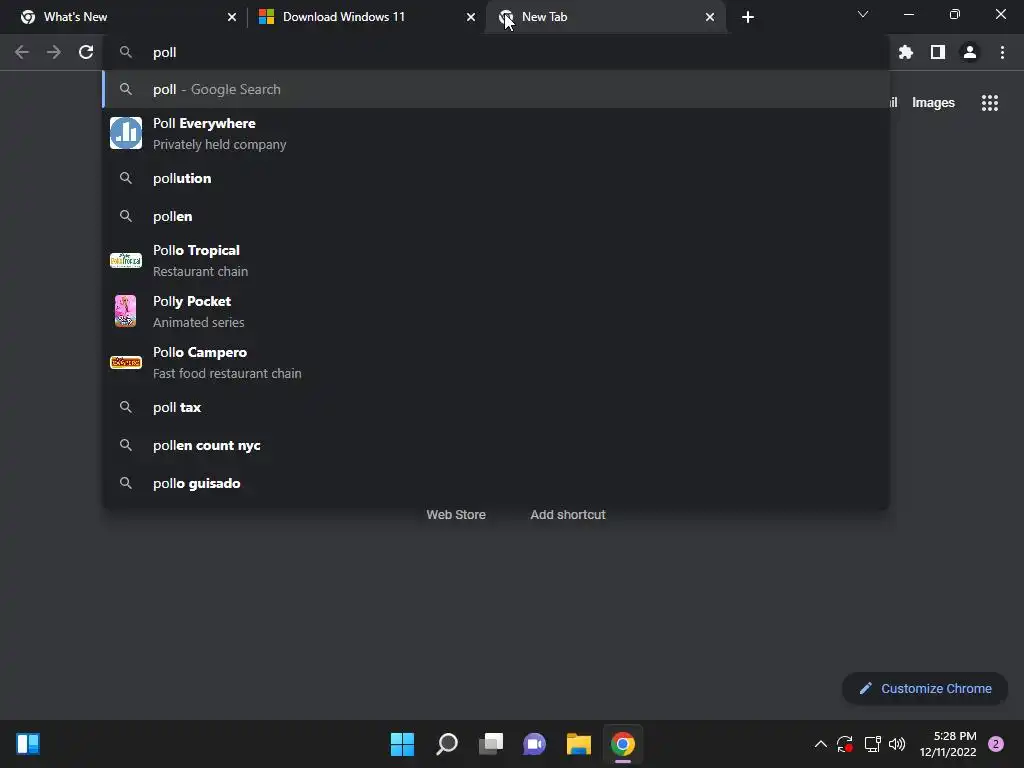Click the volume speaker tray icon

[897, 744]
